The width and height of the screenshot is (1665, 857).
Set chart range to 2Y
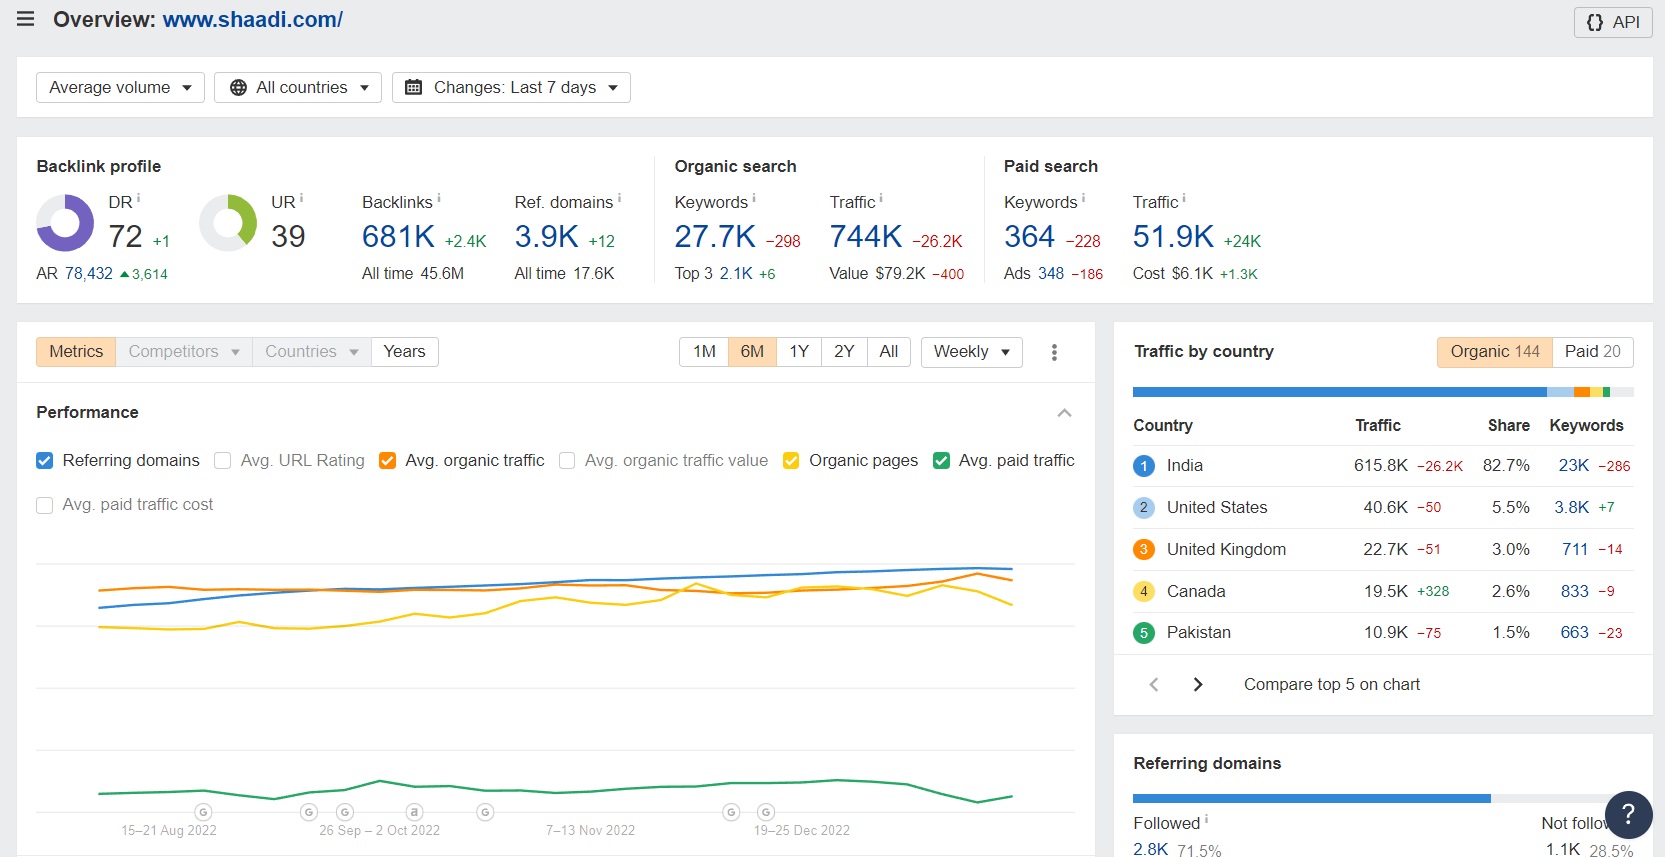[x=844, y=351]
